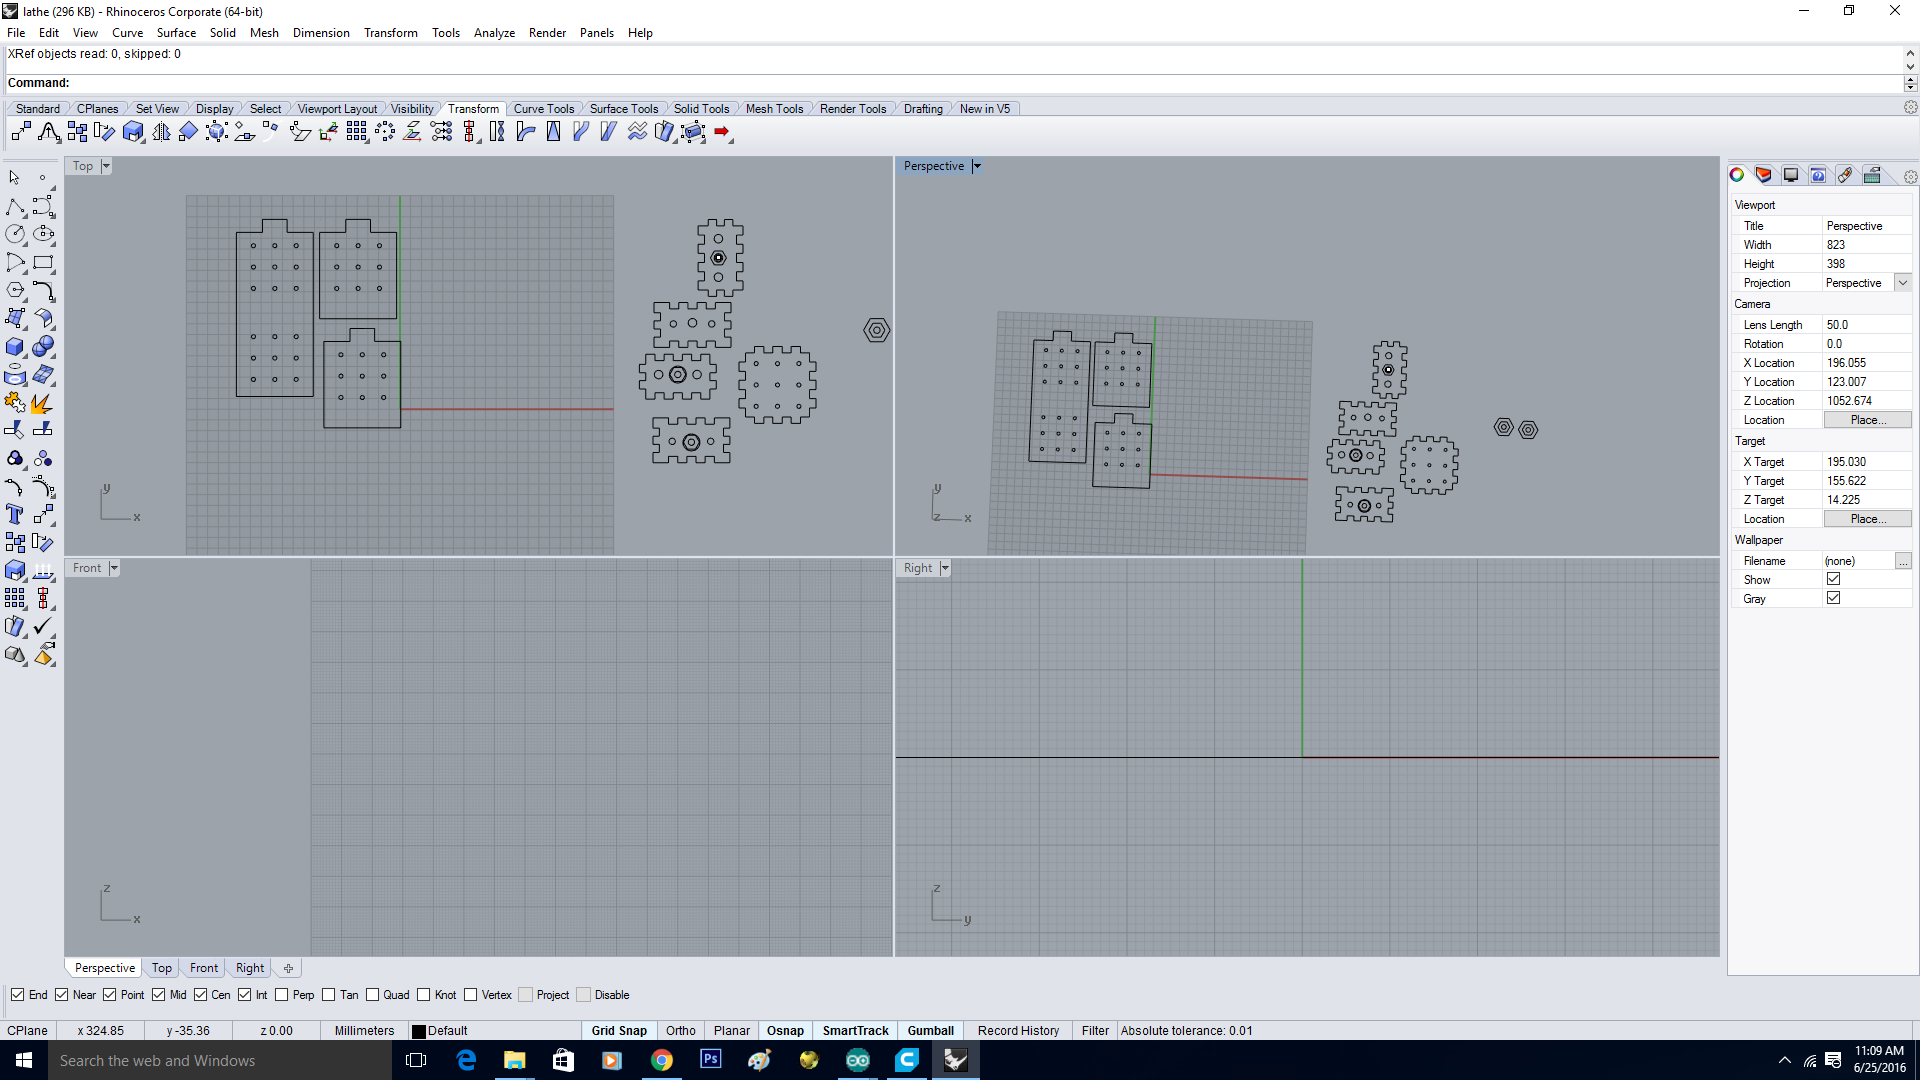The height and width of the screenshot is (1080, 1920).
Task: Select the arrow selection tool
Action: click(x=14, y=177)
